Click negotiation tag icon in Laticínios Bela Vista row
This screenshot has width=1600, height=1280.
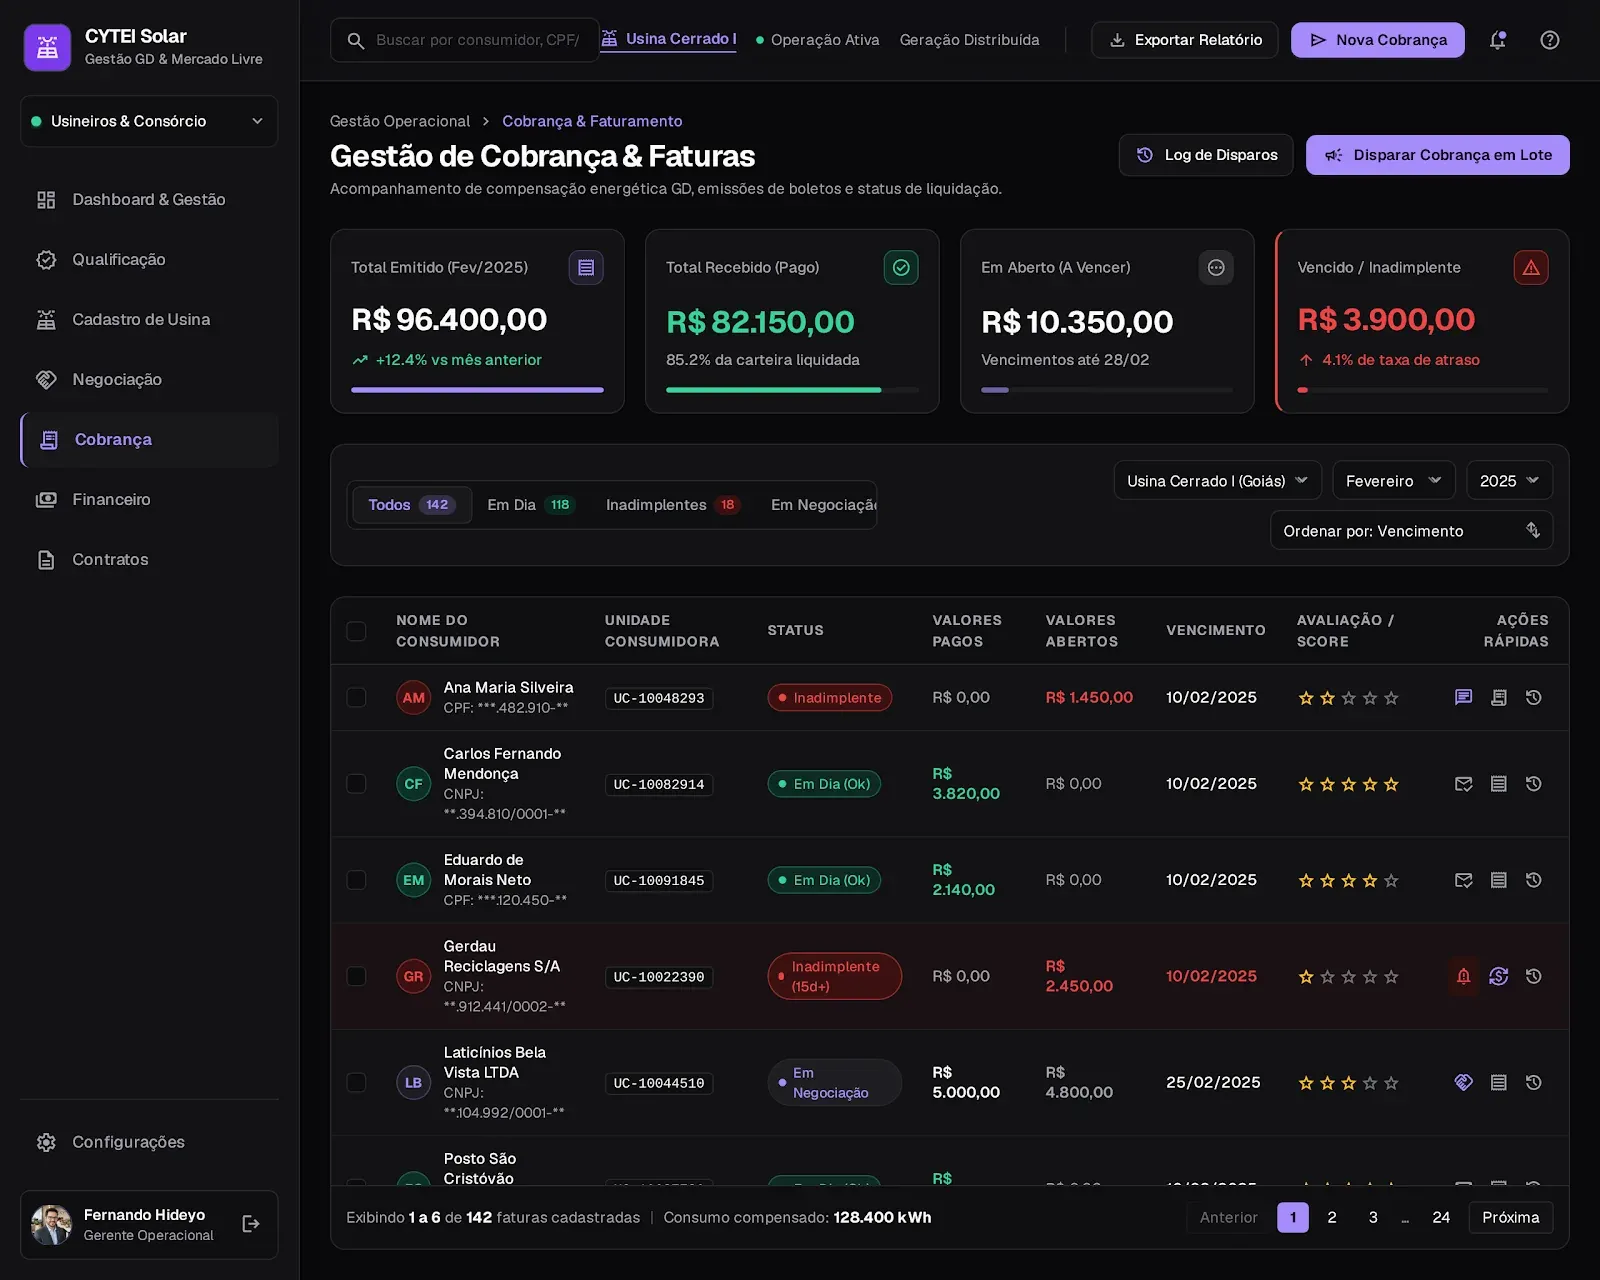pyautogui.click(x=1463, y=1082)
